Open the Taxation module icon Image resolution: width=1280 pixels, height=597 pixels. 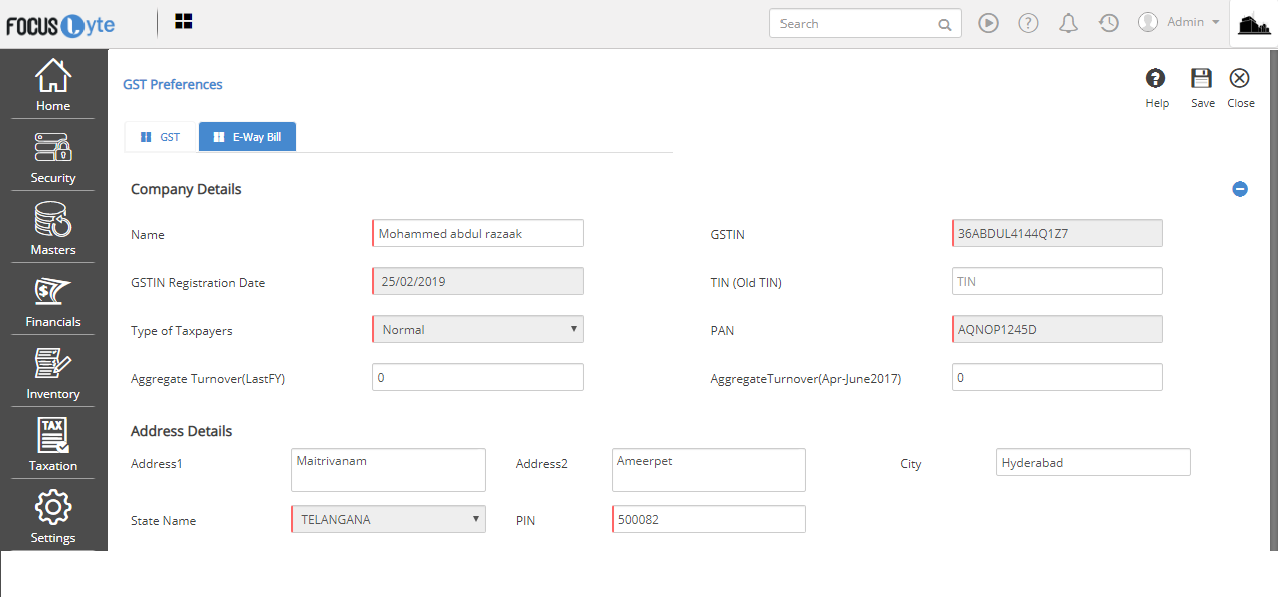(53, 445)
